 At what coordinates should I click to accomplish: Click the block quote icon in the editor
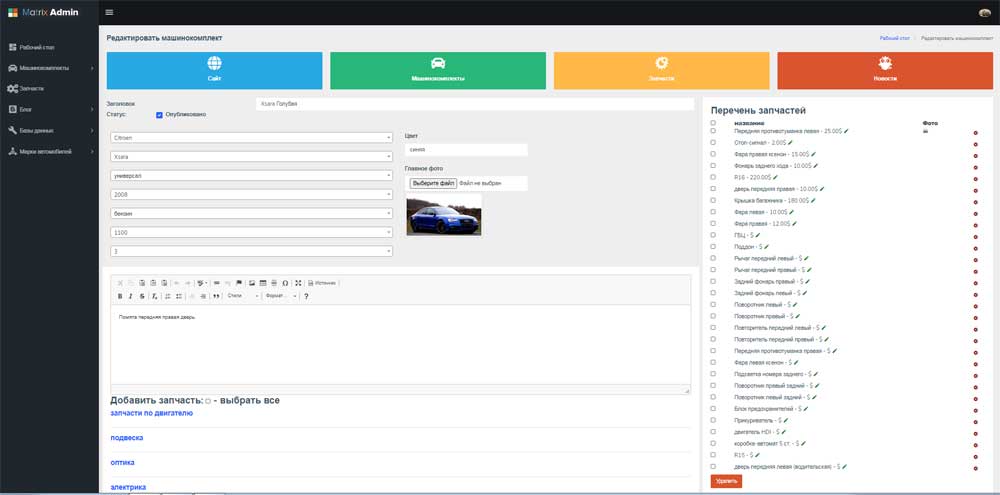click(x=216, y=296)
